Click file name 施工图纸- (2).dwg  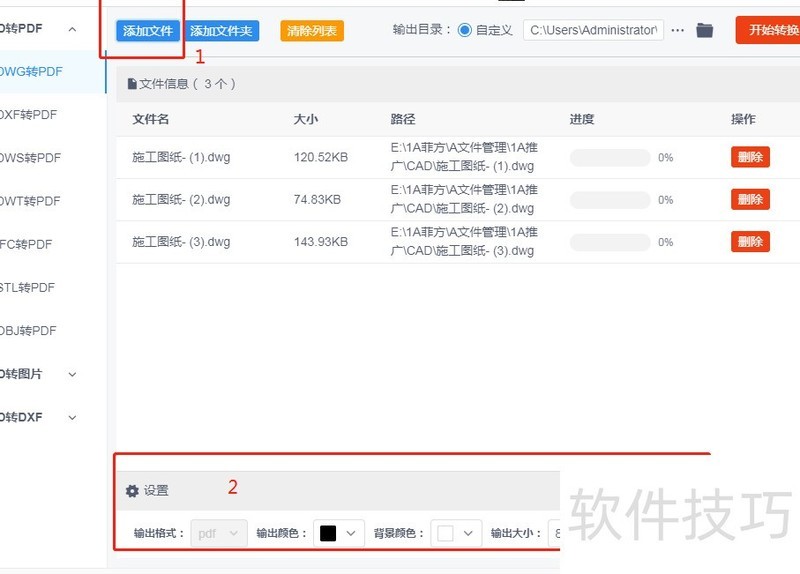coord(181,199)
